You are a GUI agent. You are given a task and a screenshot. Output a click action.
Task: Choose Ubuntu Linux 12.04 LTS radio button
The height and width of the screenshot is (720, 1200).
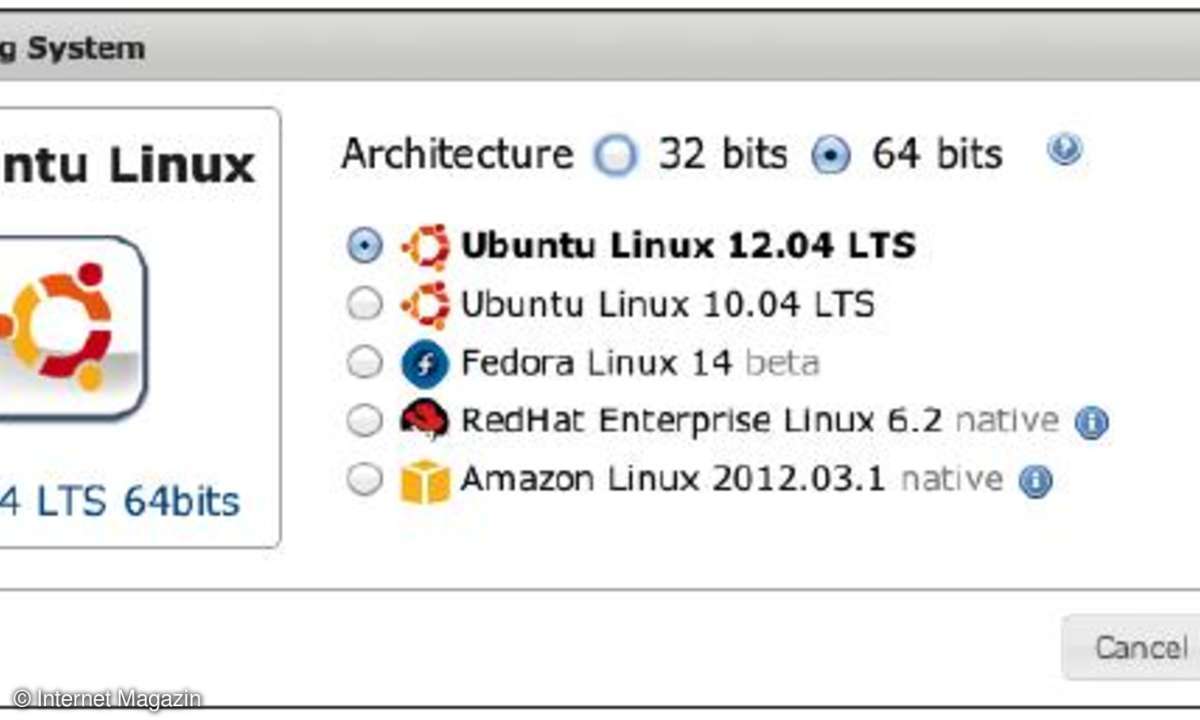click(365, 246)
